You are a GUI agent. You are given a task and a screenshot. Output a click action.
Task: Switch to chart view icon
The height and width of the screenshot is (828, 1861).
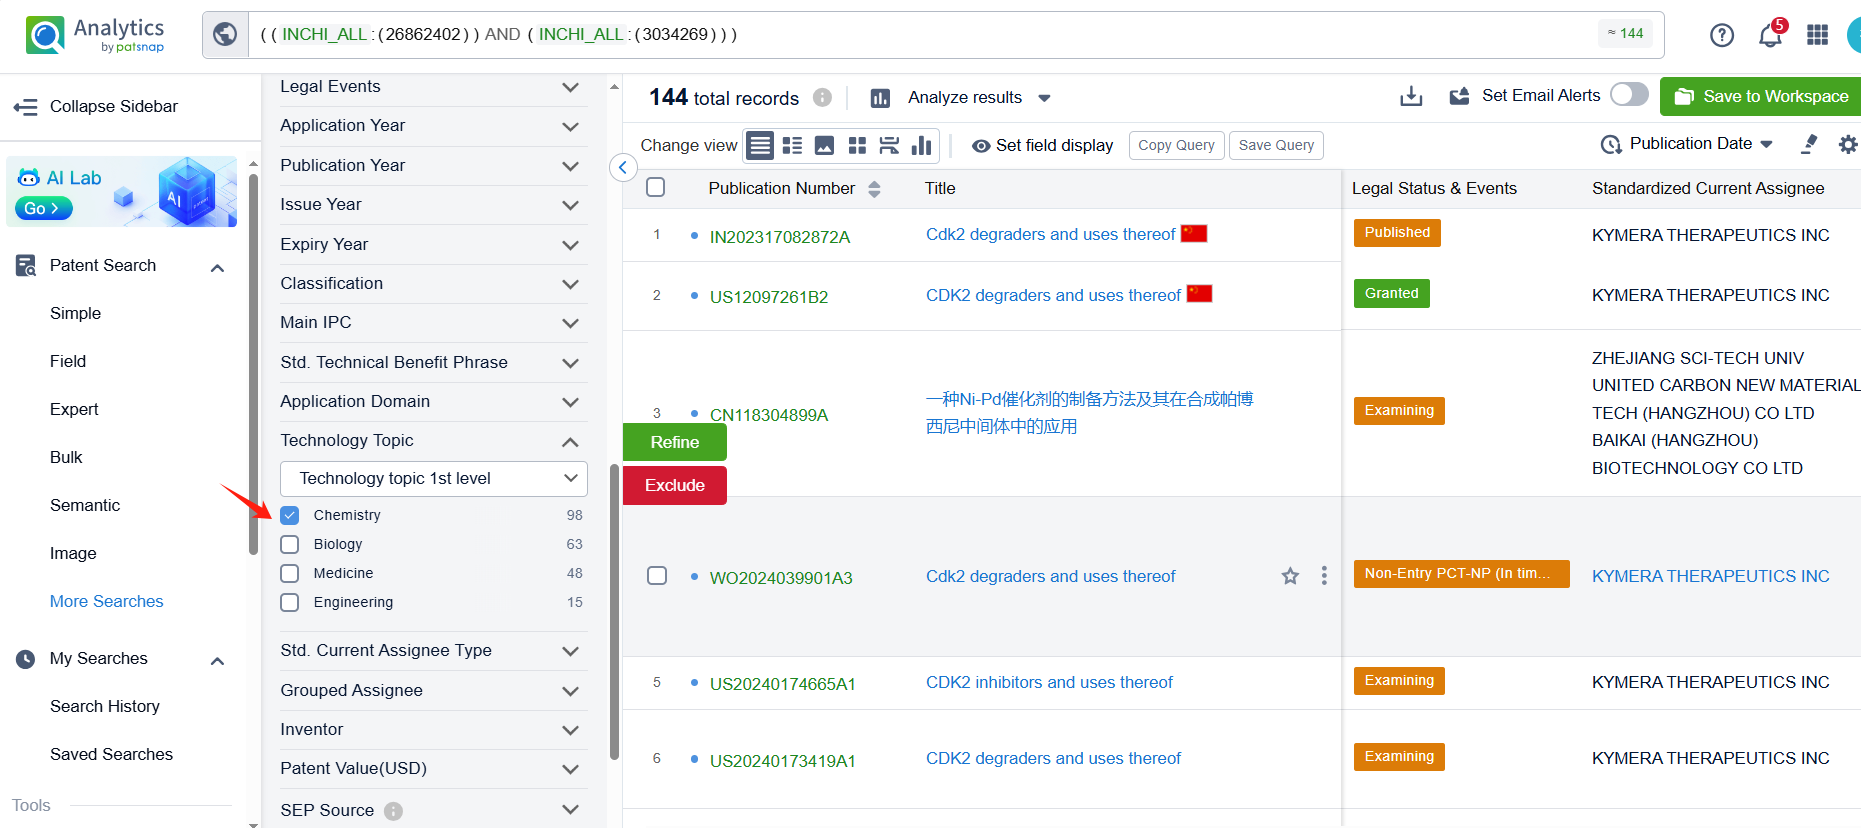point(921,146)
